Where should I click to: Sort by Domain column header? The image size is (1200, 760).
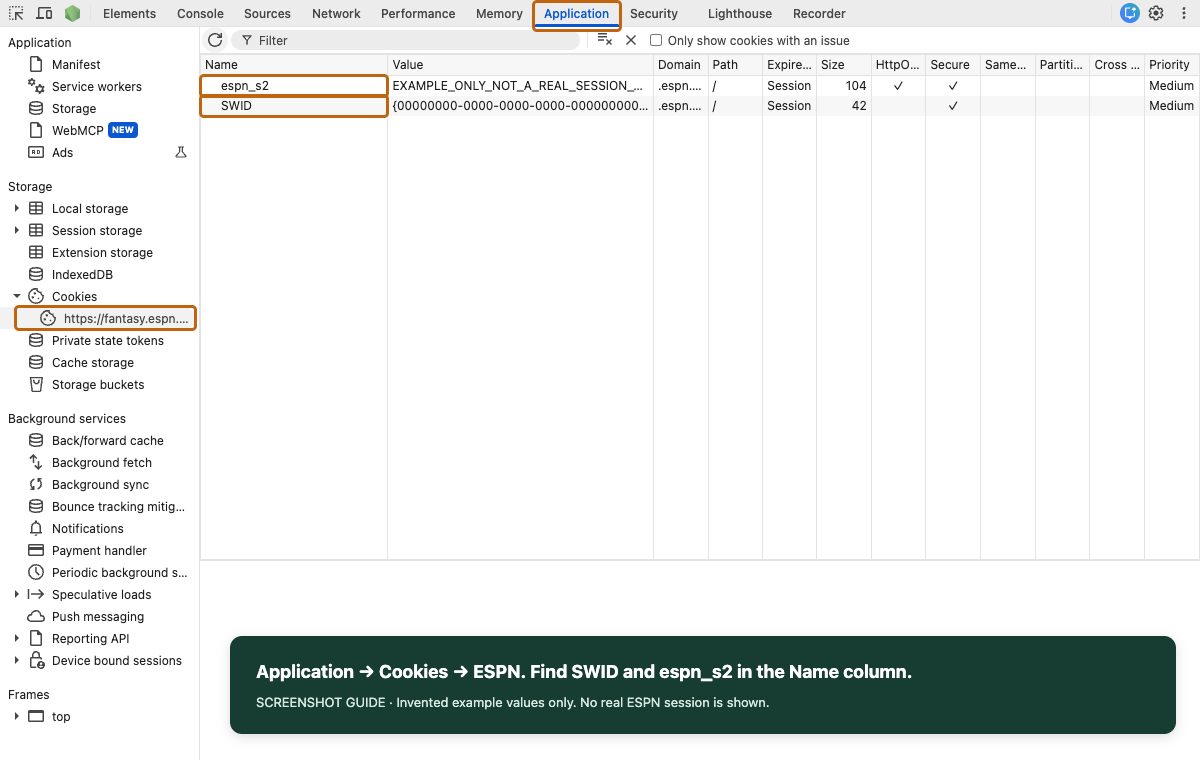click(x=680, y=65)
